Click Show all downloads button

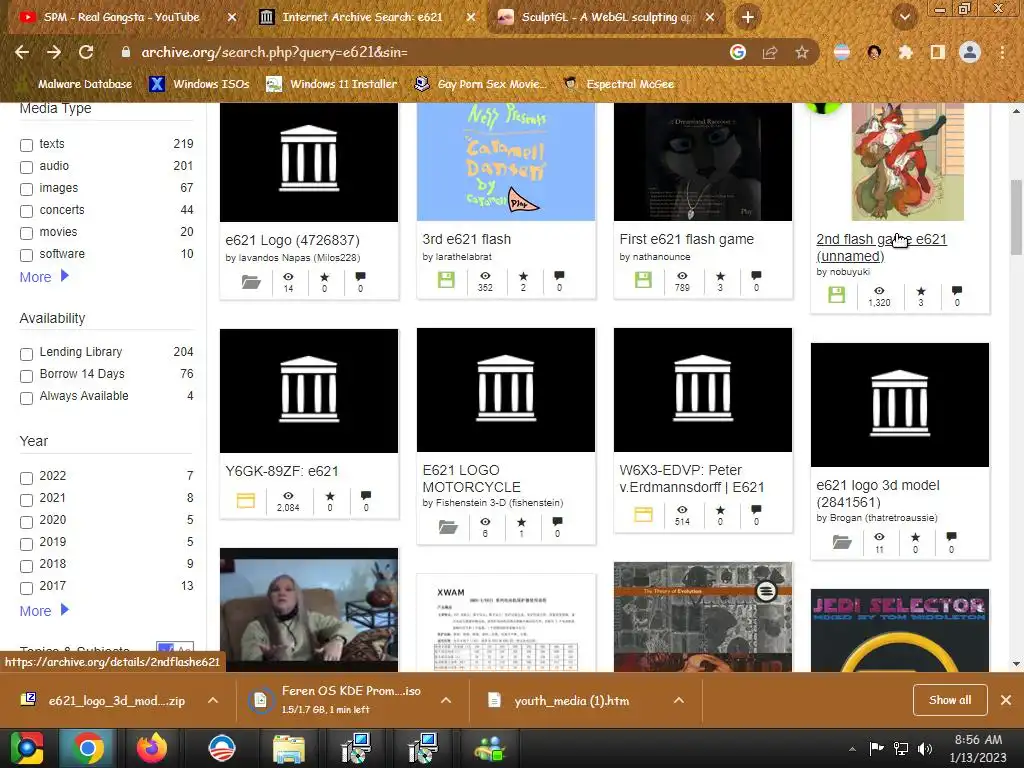(x=950, y=700)
